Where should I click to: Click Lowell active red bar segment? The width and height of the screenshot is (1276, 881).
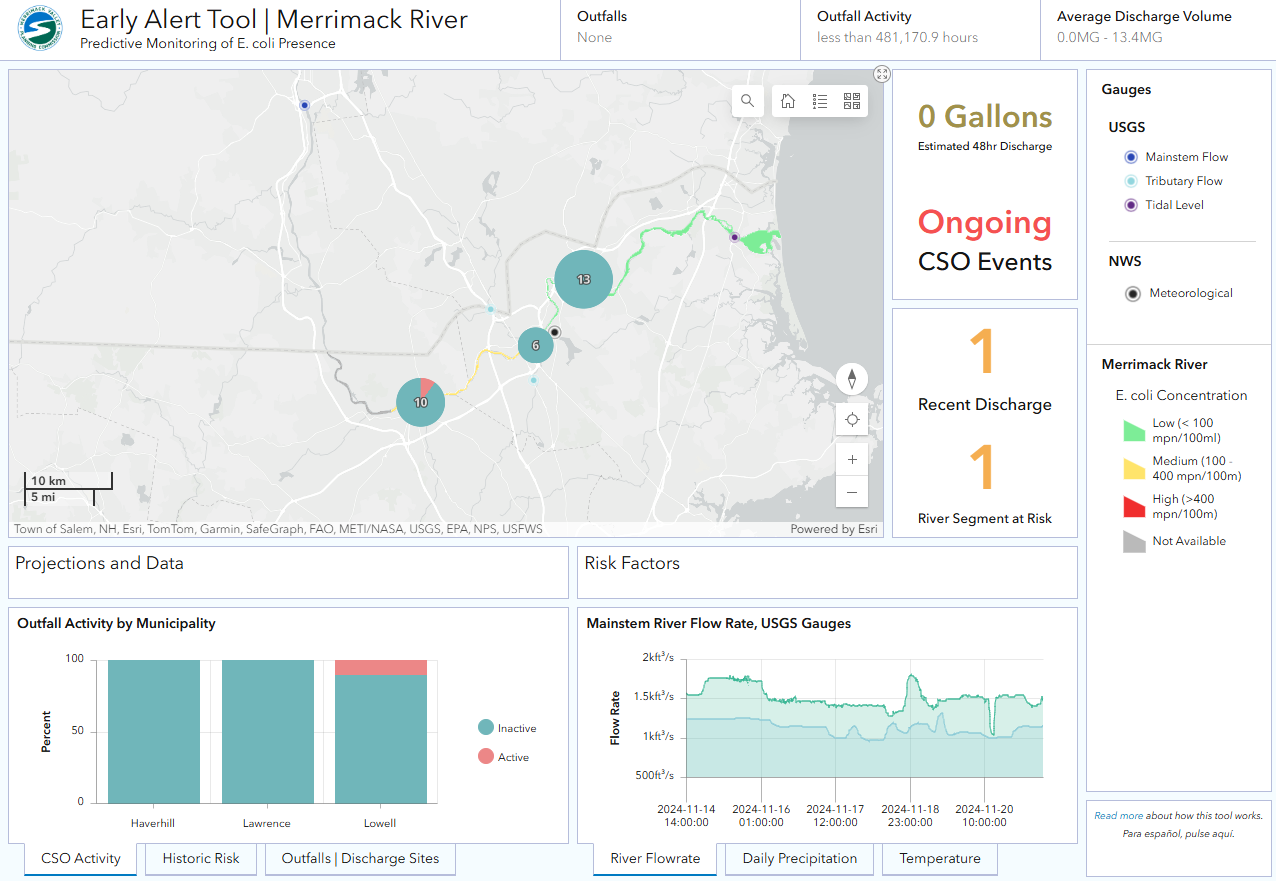point(381,667)
